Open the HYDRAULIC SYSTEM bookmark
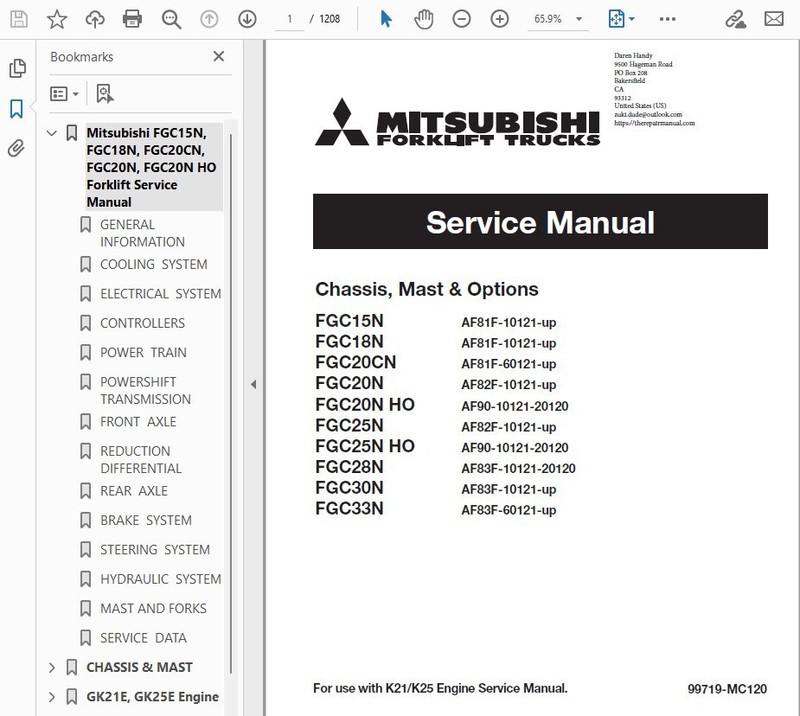The image size is (800, 716). pos(161,579)
